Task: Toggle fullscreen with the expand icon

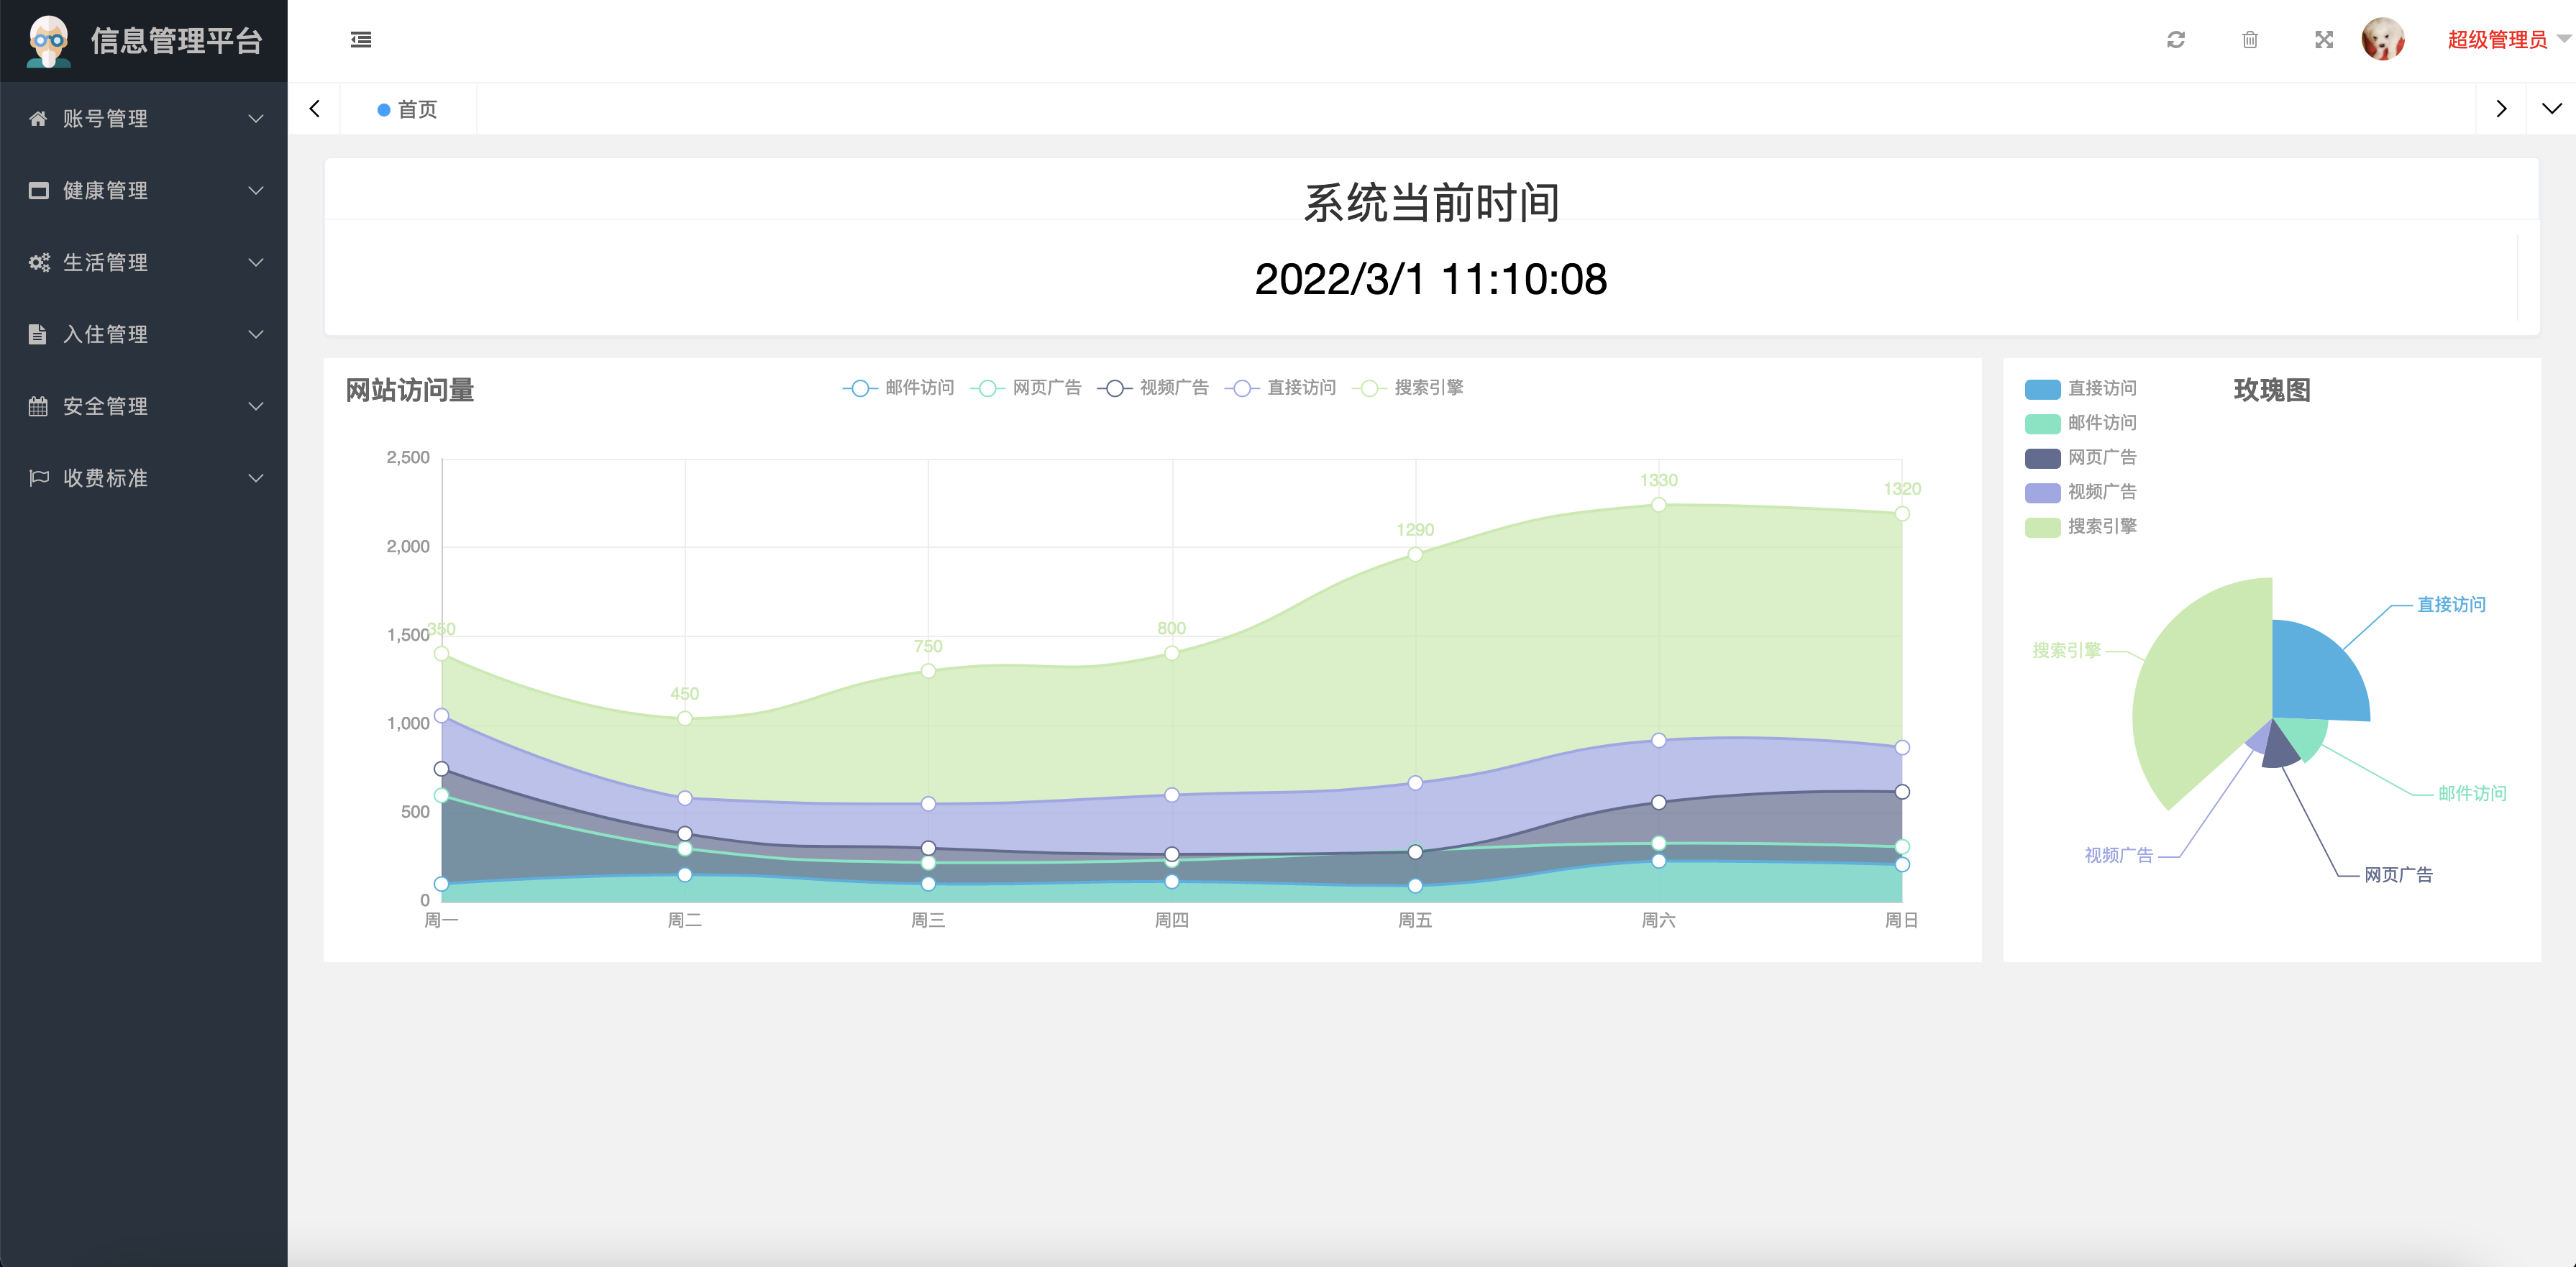Action: [x=2323, y=40]
